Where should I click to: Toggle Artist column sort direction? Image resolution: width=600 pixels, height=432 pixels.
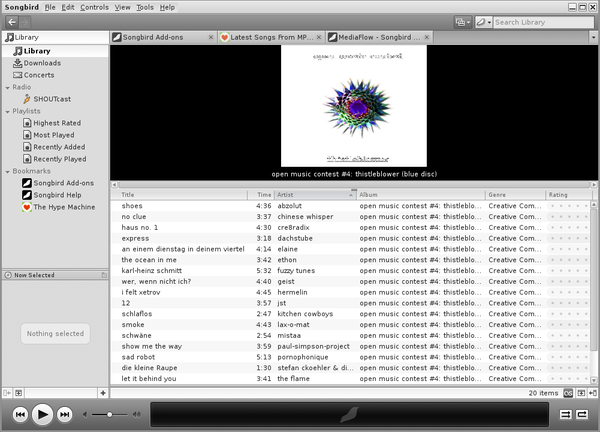coord(316,195)
